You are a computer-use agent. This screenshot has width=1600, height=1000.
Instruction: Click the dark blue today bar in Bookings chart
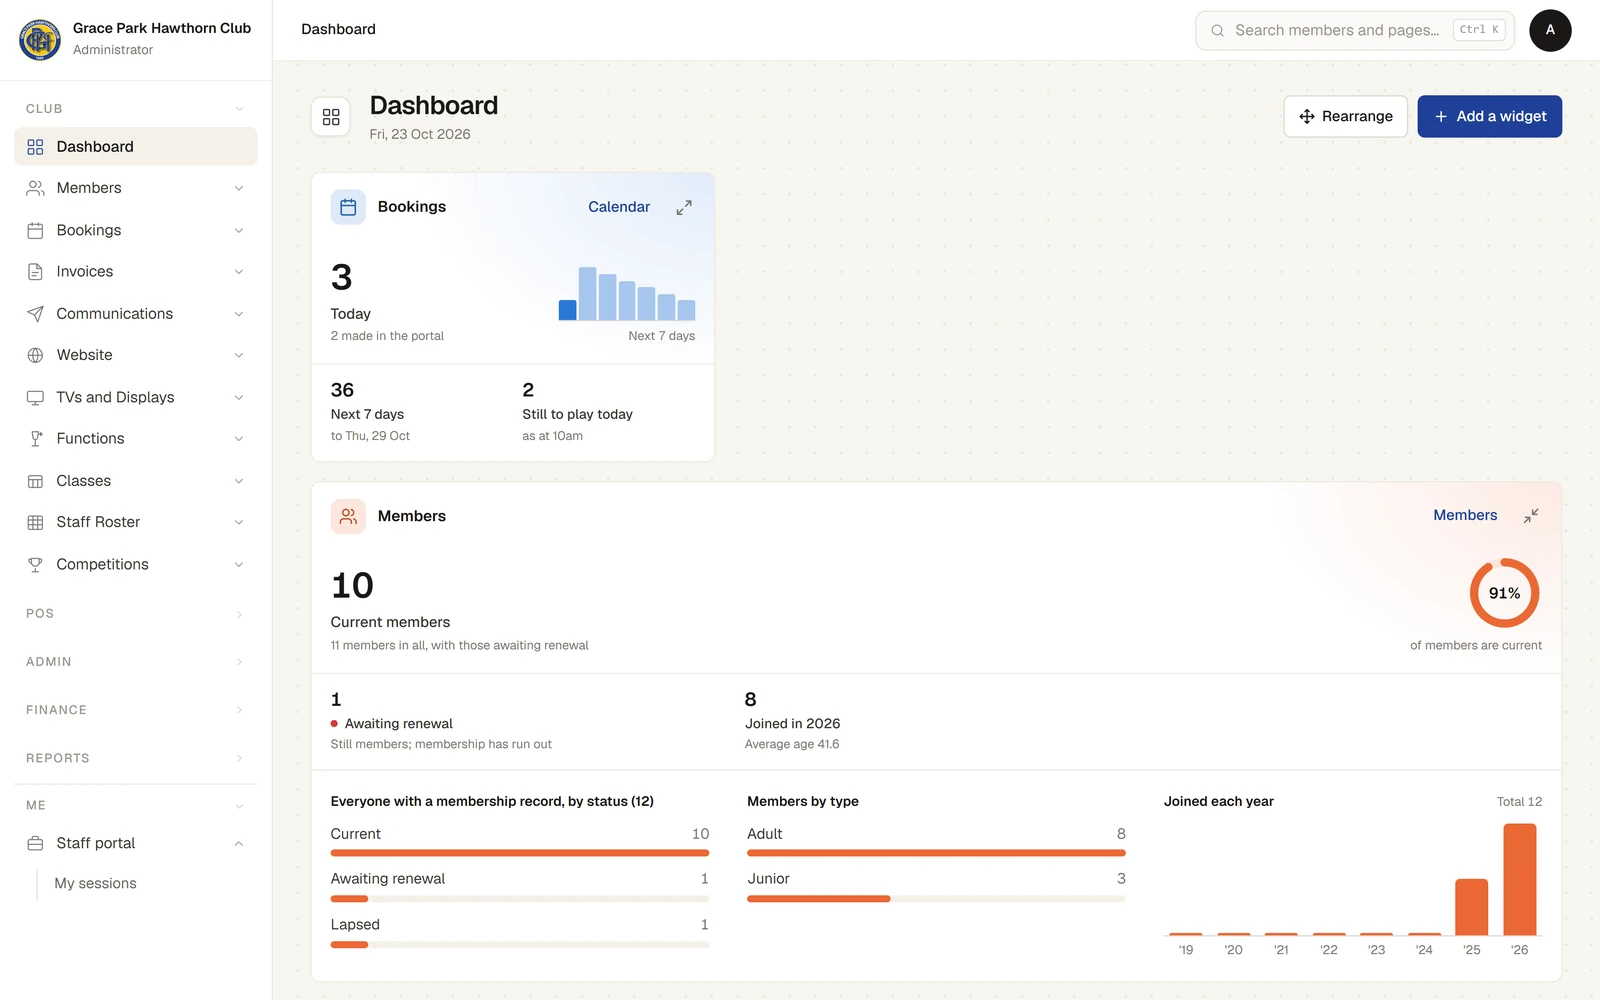click(x=567, y=310)
